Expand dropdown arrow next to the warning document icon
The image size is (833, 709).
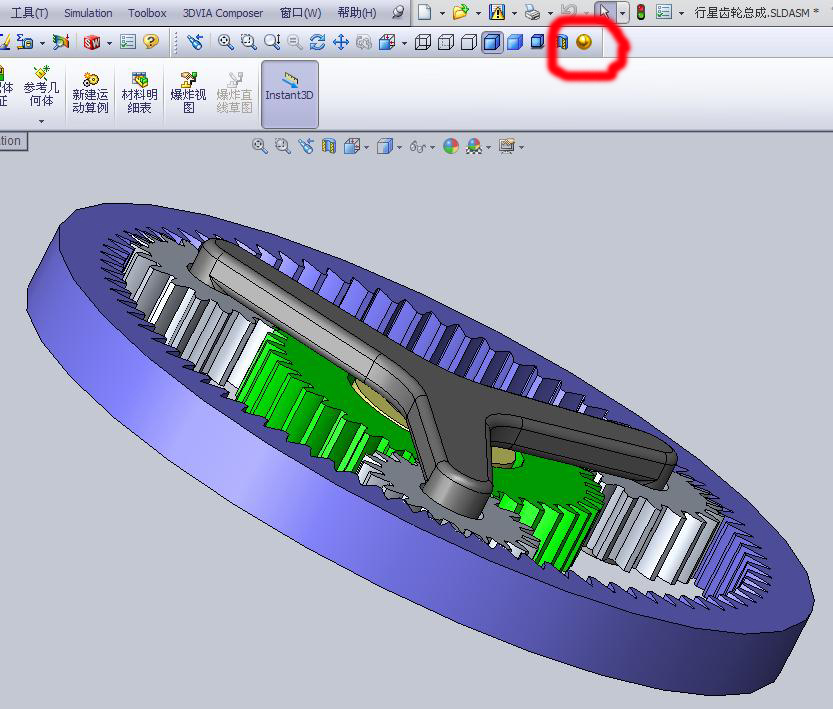point(514,13)
